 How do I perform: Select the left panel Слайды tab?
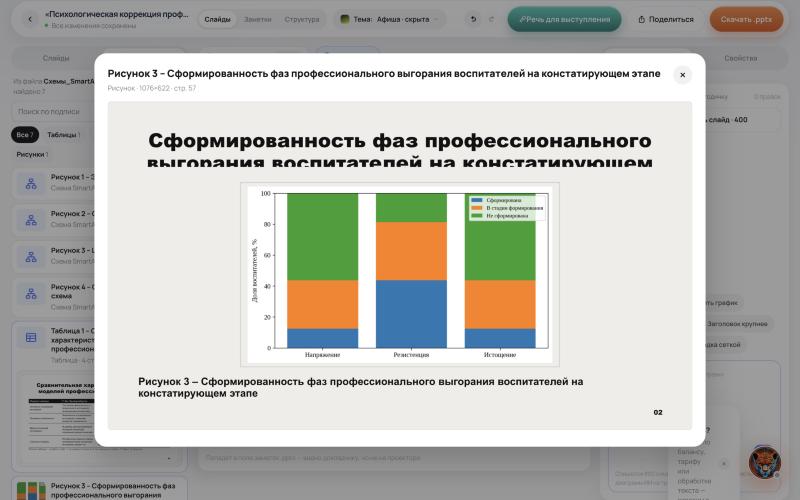56,58
